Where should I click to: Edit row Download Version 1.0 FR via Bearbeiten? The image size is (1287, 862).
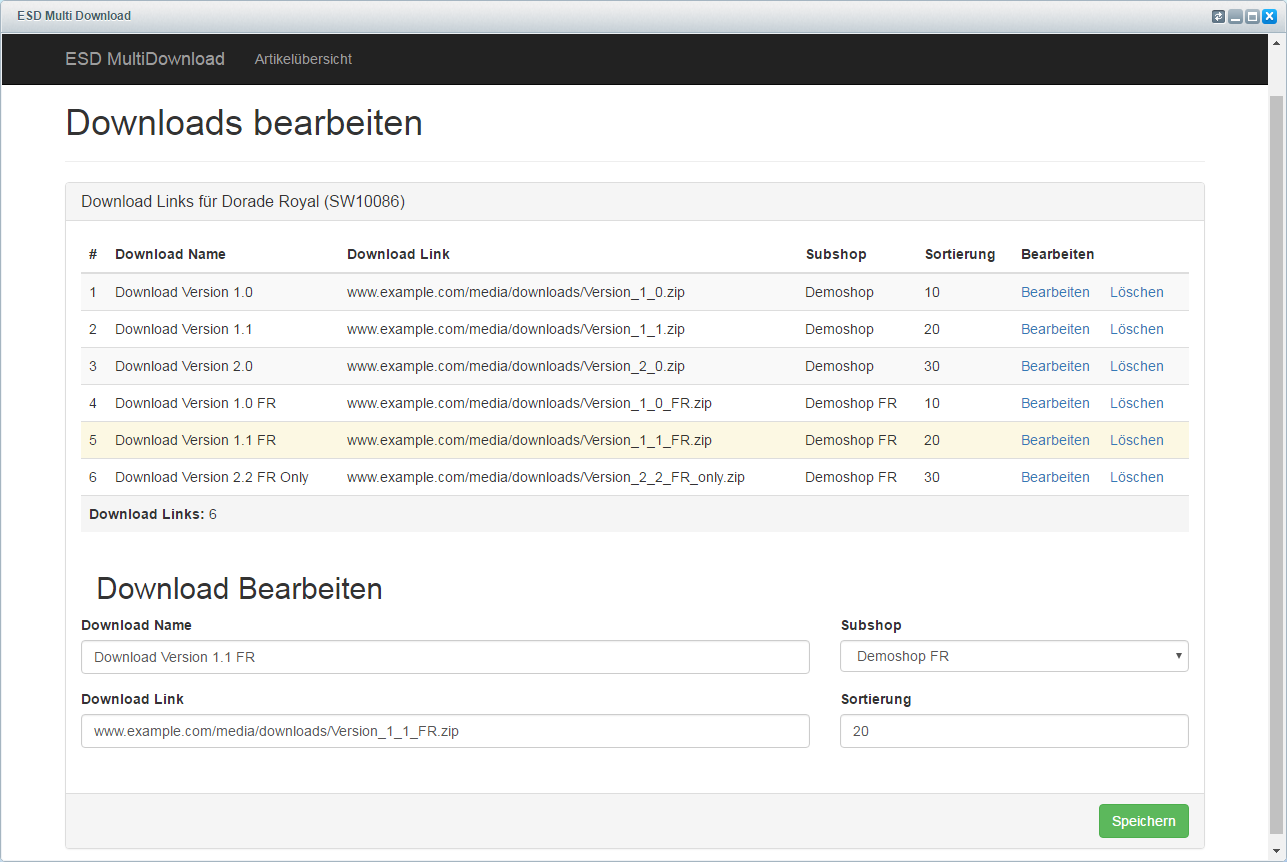coord(1055,403)
